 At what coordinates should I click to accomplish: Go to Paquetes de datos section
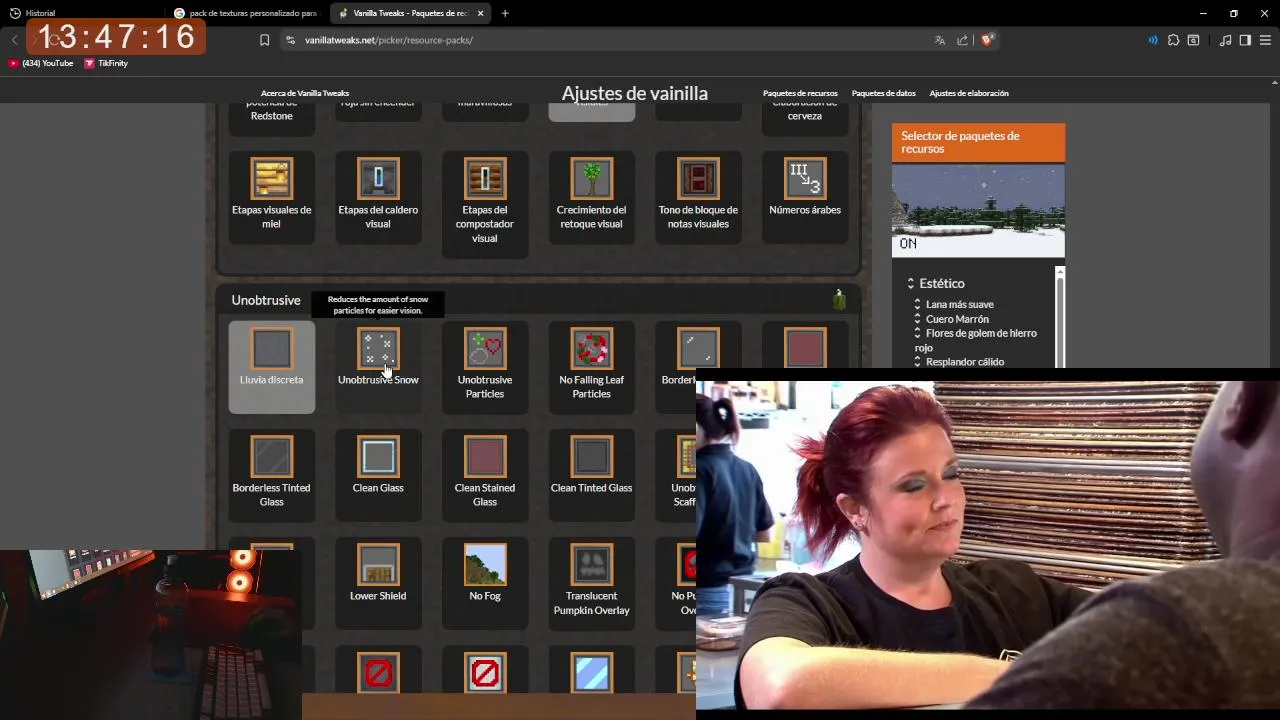[x=884, y=93]
